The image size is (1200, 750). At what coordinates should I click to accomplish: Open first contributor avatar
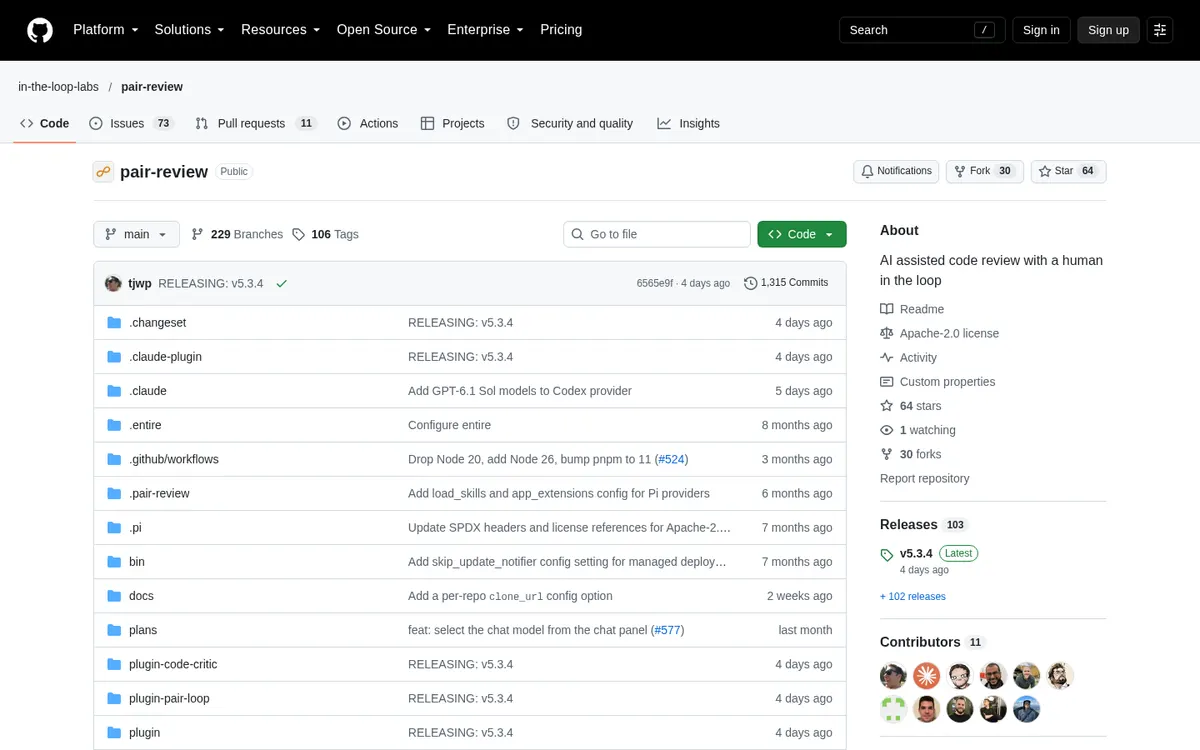pos(893,676)
